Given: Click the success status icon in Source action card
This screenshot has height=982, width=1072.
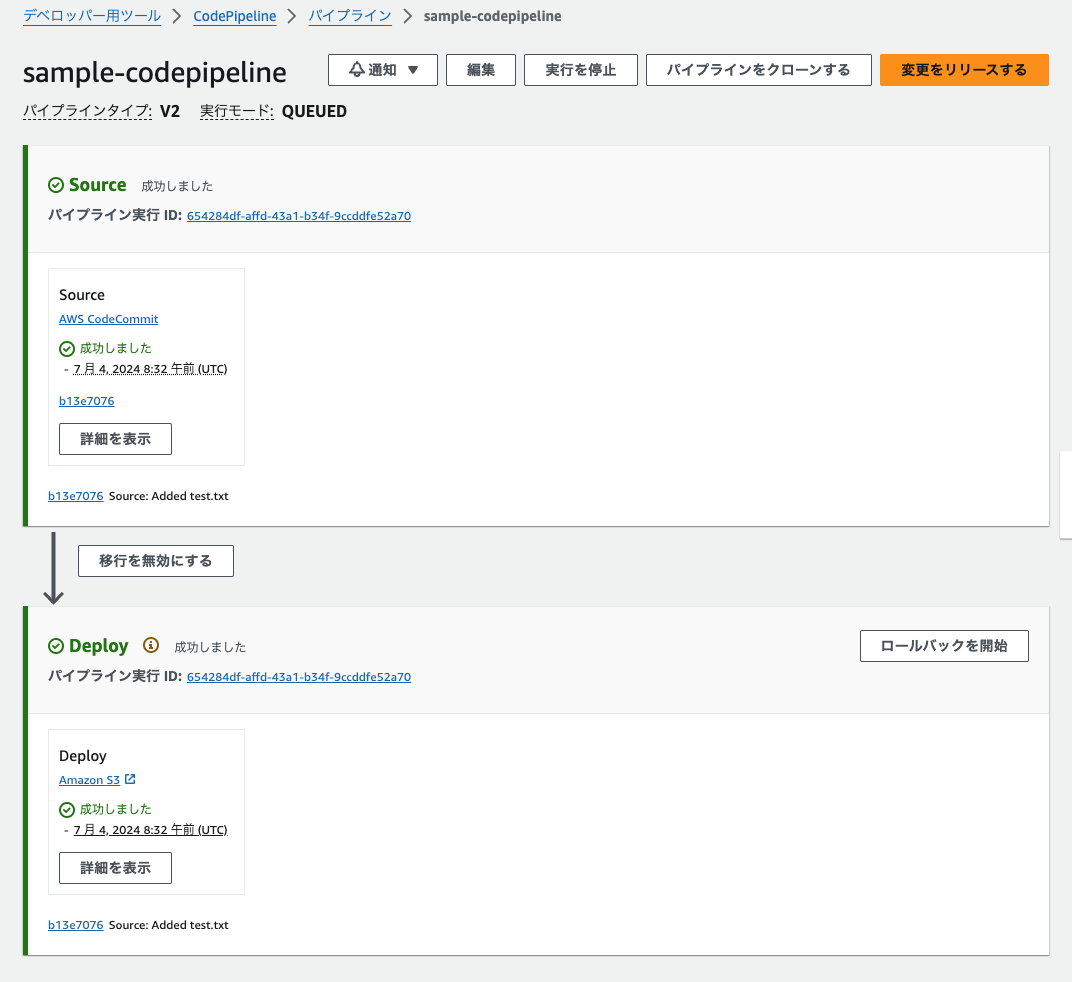Looking at the screenshot, I should coord(67,348).
